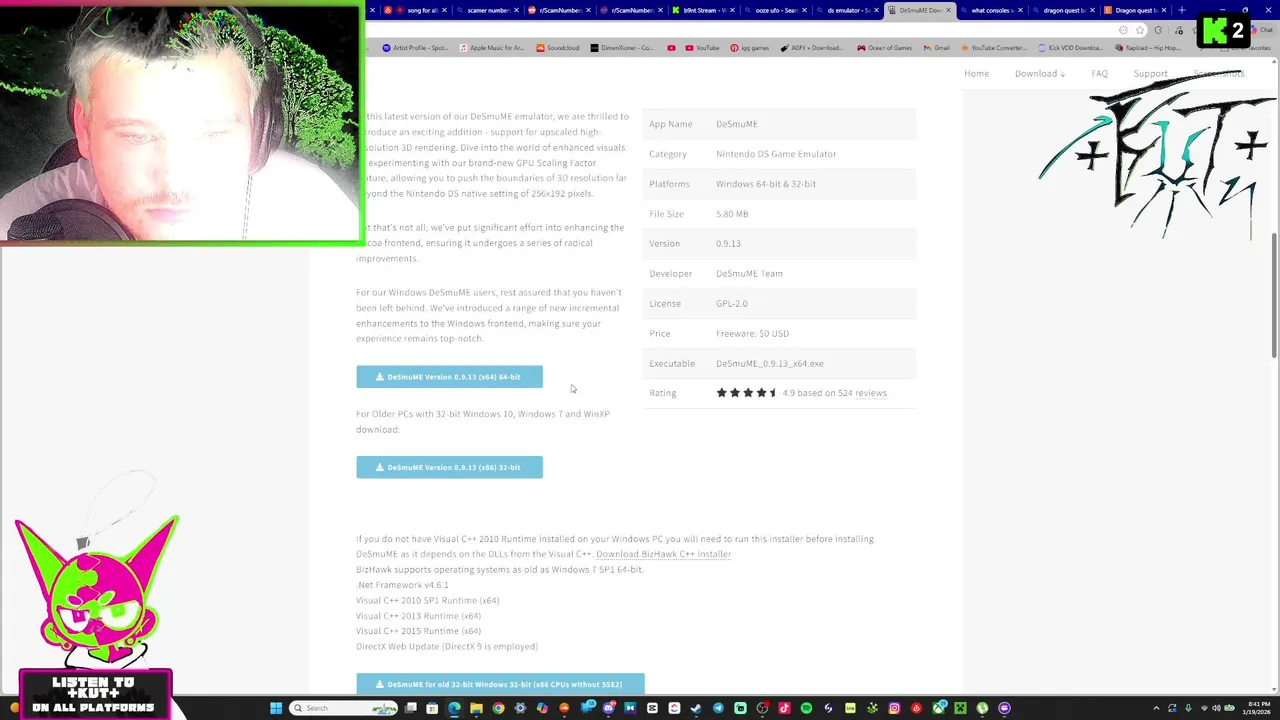
Task: Open Task View from the taskbar
Action: (x=410, y=708)
